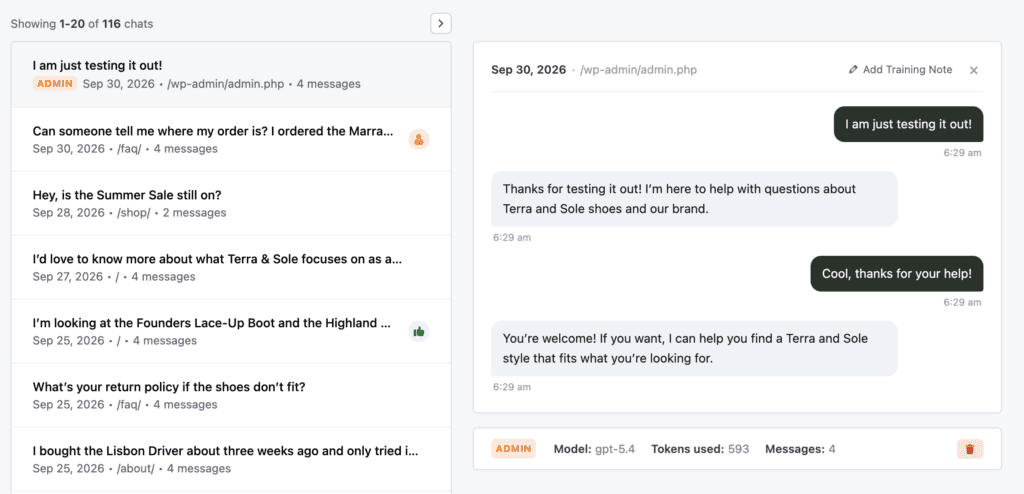1024x494 pixels.
Task: Click the pencil icon beside Add Training Note
Action: 853,69
